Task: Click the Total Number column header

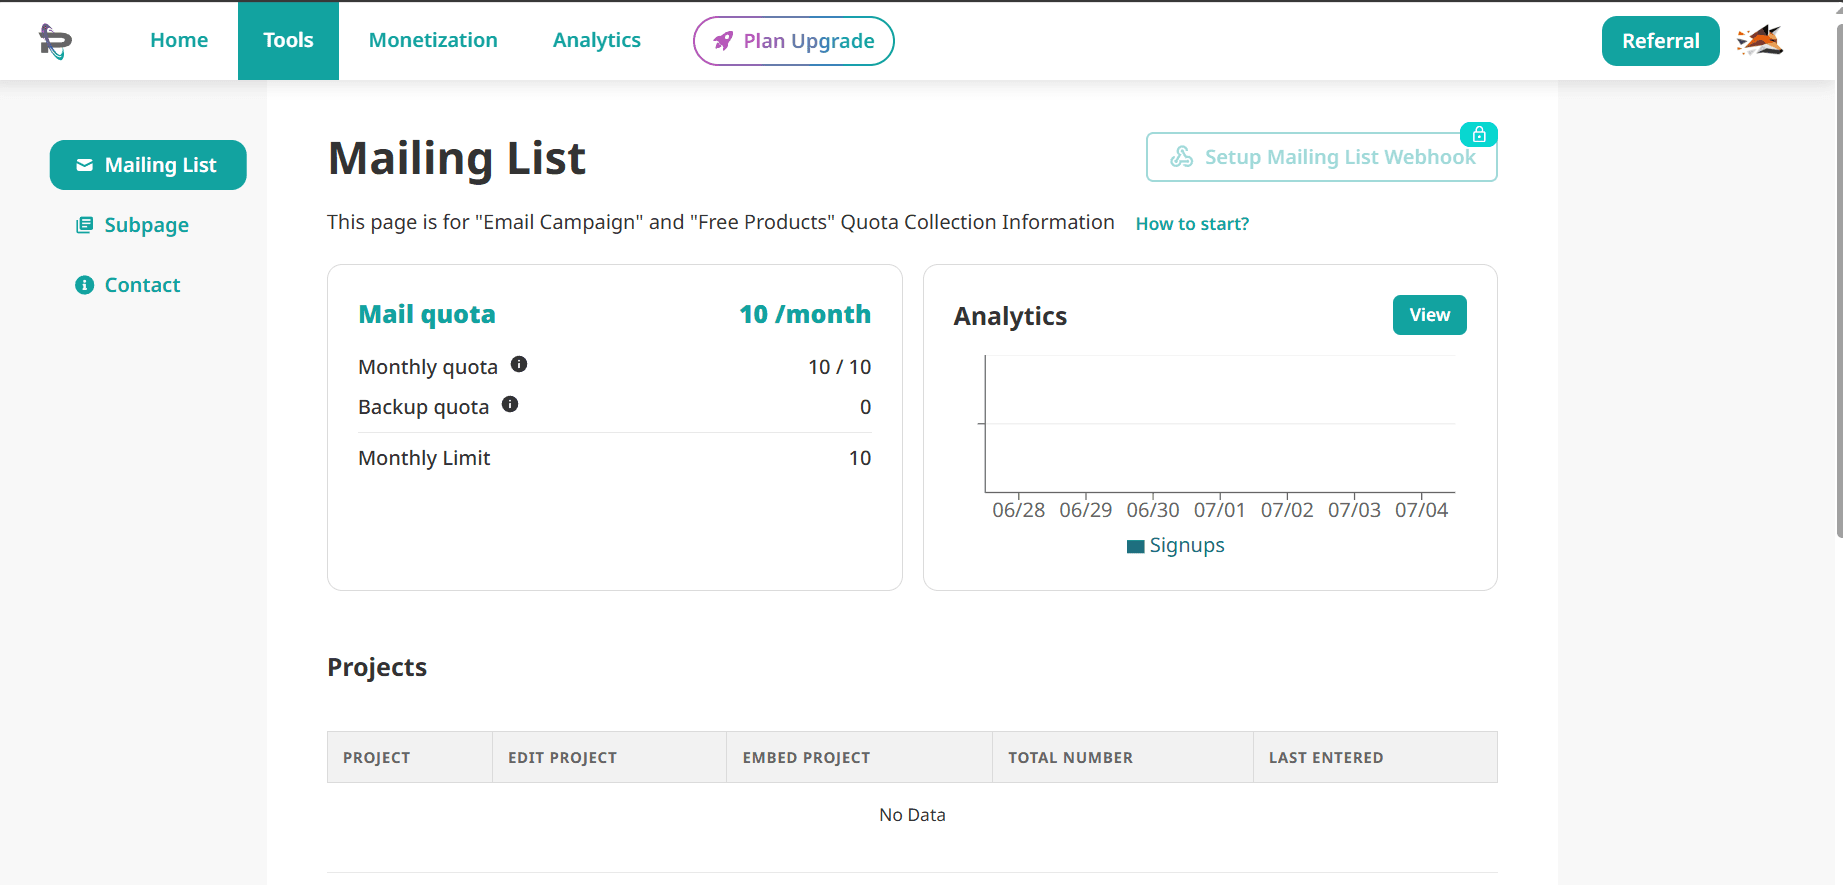Action: (x=1070, y=758)
